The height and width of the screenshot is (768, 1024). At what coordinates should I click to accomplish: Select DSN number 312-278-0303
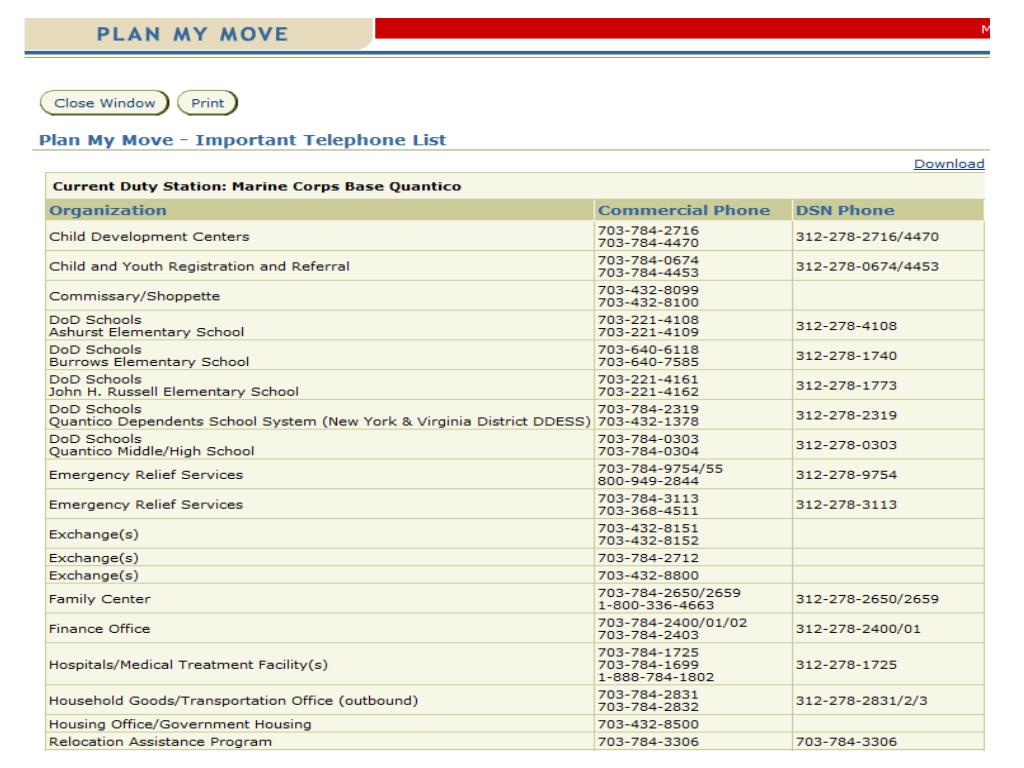click(x=846, y=445)
